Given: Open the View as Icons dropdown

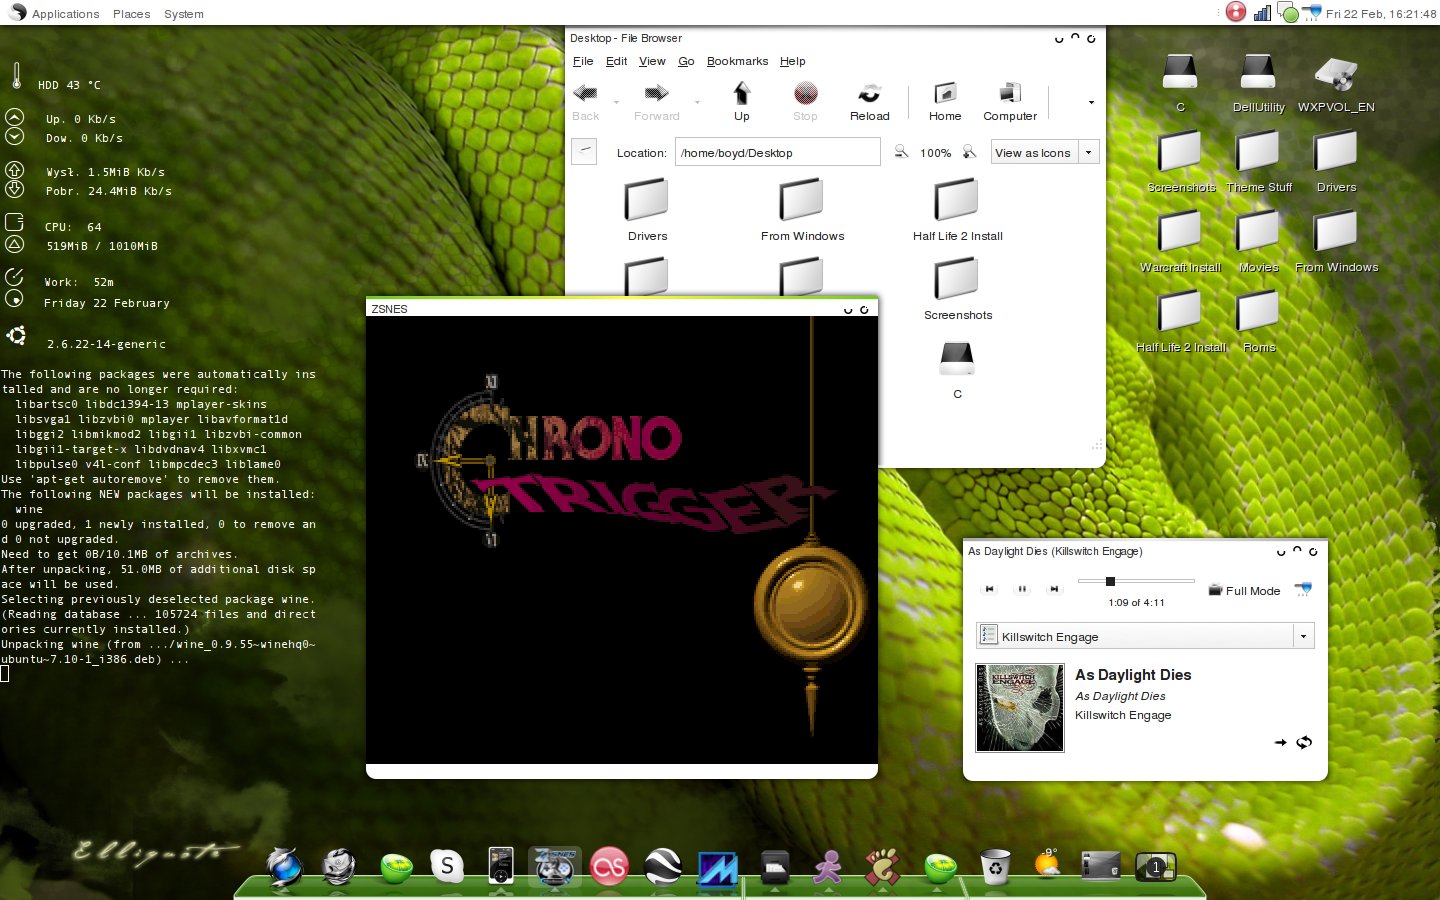Looking at the screenshot, I should pyautogui.click(x=1045, y=152).
